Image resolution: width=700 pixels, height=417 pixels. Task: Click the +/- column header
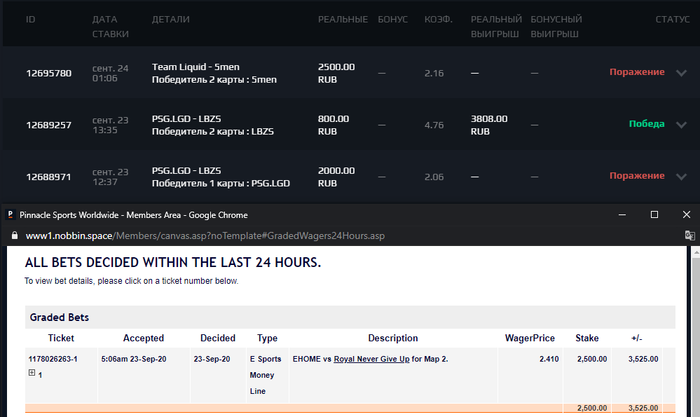click(x=637, y=338)
